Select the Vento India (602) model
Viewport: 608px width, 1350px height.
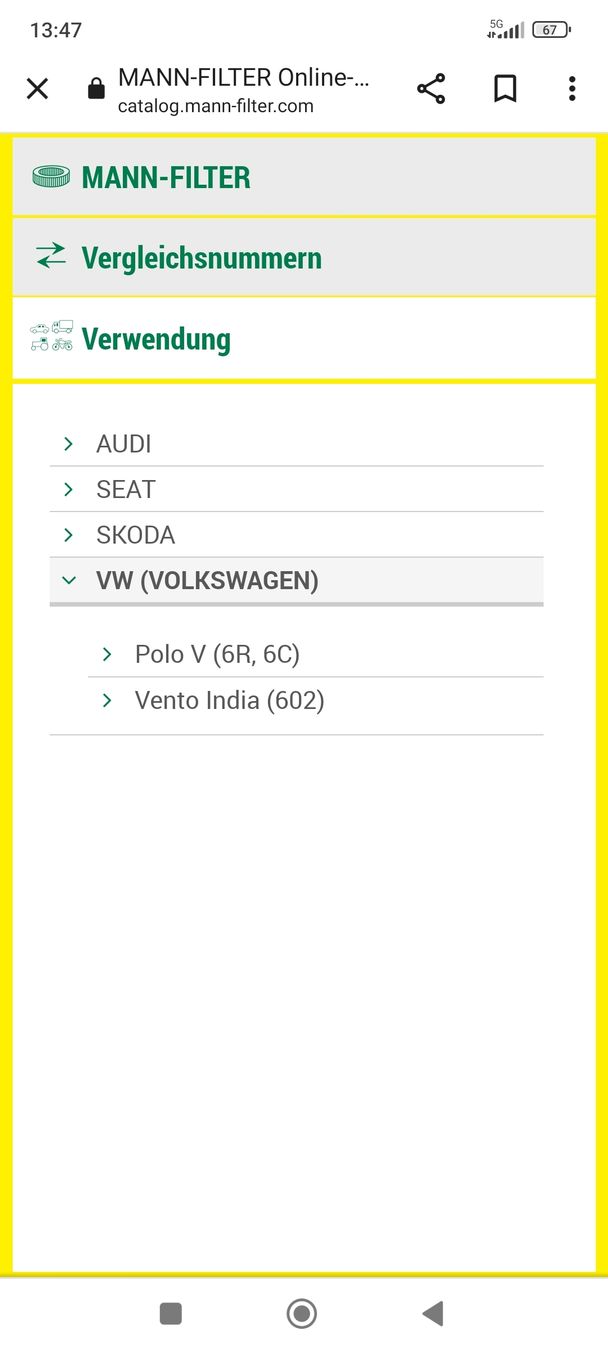click(x=229, y=700)
